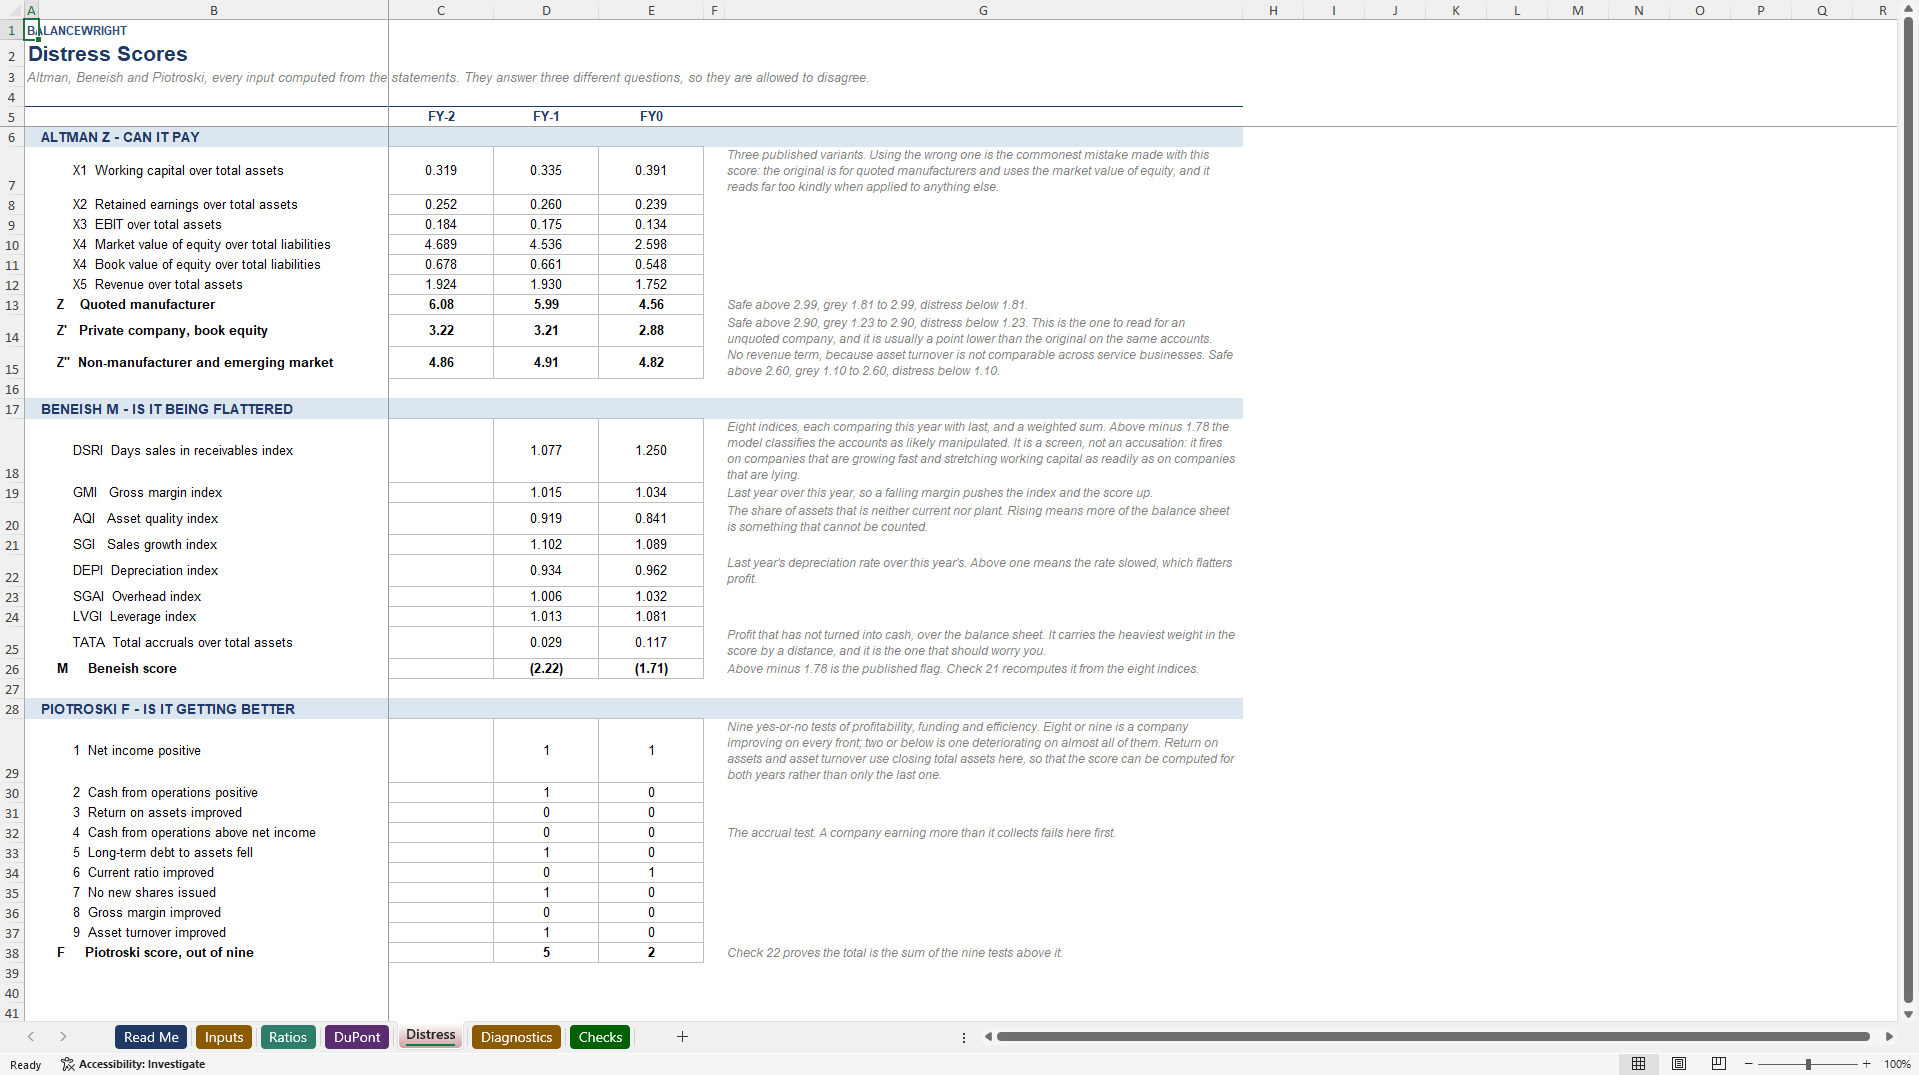The width and height of the screenshot is (1919, 1075).
Task: Select Z' private company FY0 value 2.88
Action: (651, 330)
